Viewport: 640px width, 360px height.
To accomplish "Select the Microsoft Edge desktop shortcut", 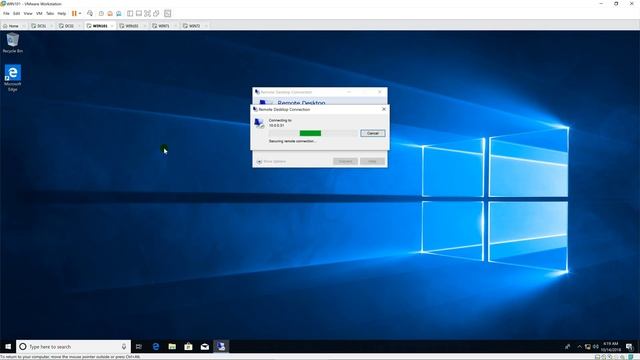I will 13,78.
